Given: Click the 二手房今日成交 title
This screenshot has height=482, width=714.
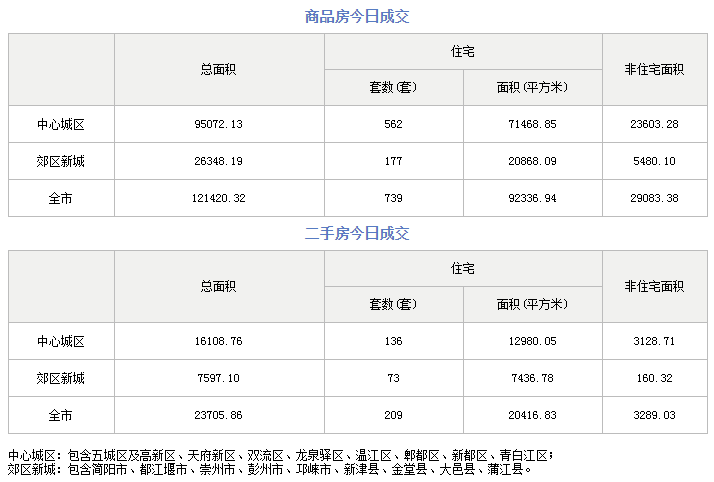Looking at the screenshot, I should 357,233.
